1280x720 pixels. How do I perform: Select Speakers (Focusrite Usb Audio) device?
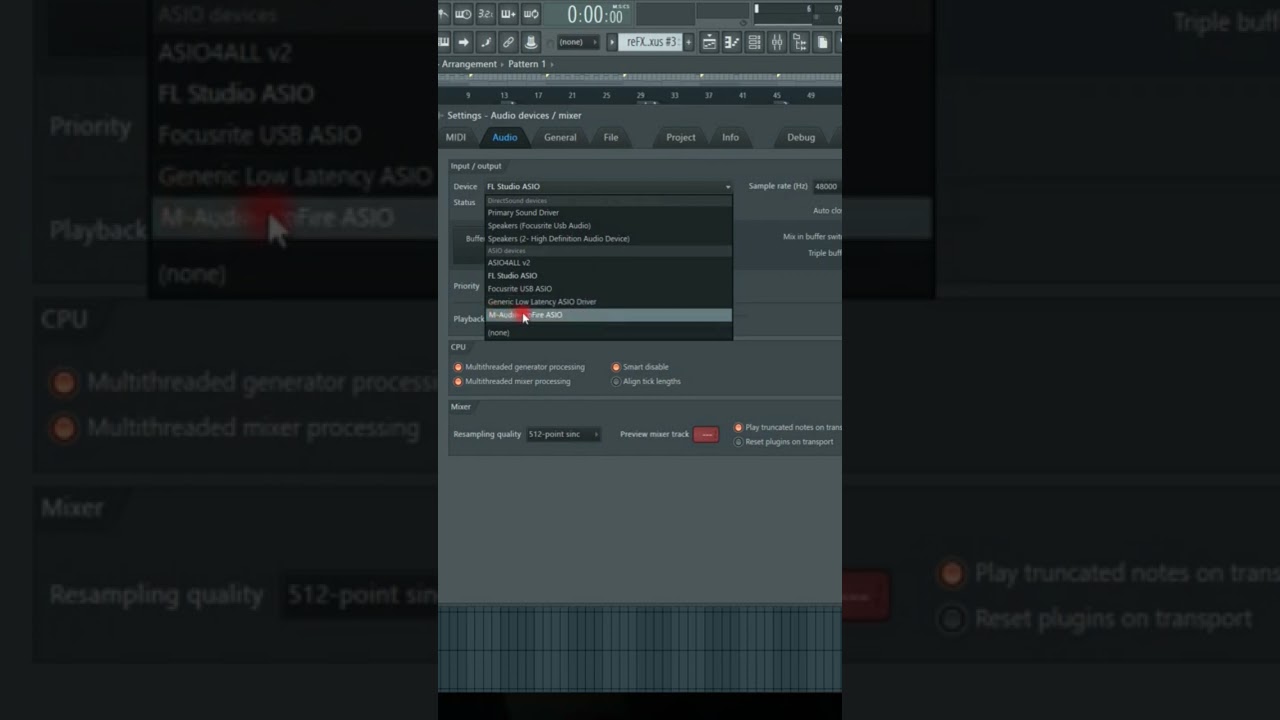click(x=609, y=226)
